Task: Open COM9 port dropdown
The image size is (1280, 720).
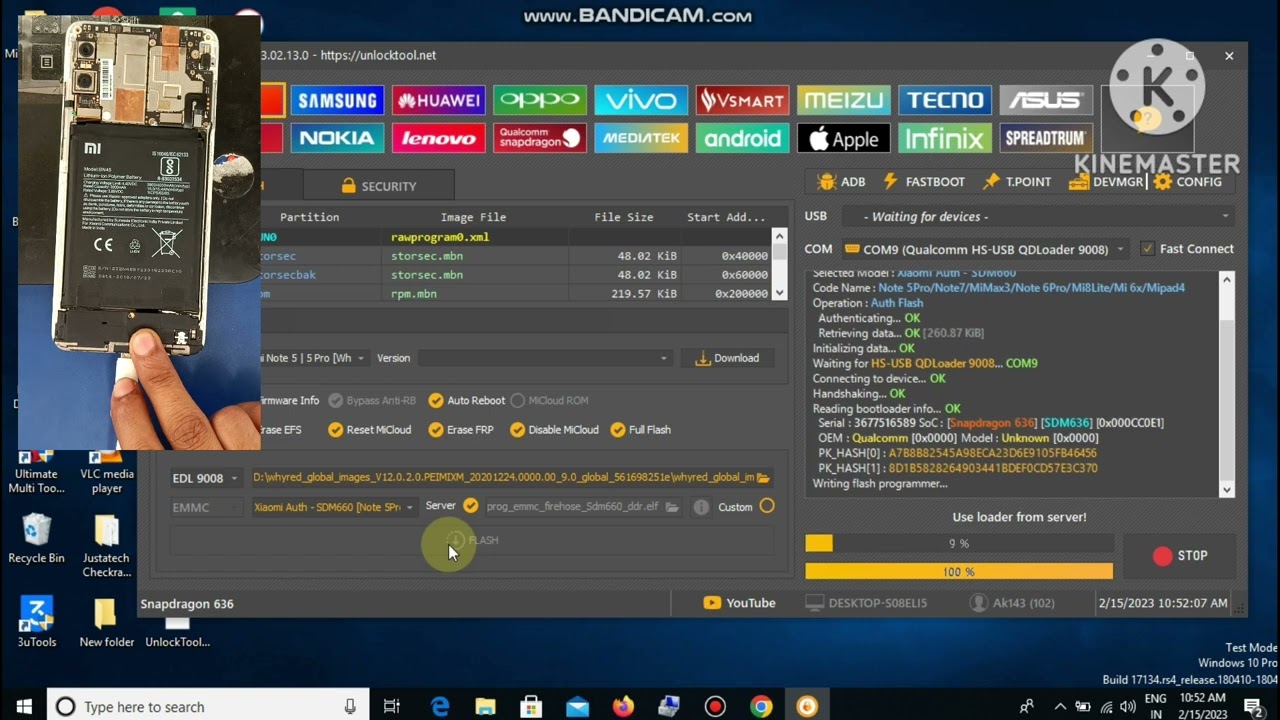Action: coord(984,249)
